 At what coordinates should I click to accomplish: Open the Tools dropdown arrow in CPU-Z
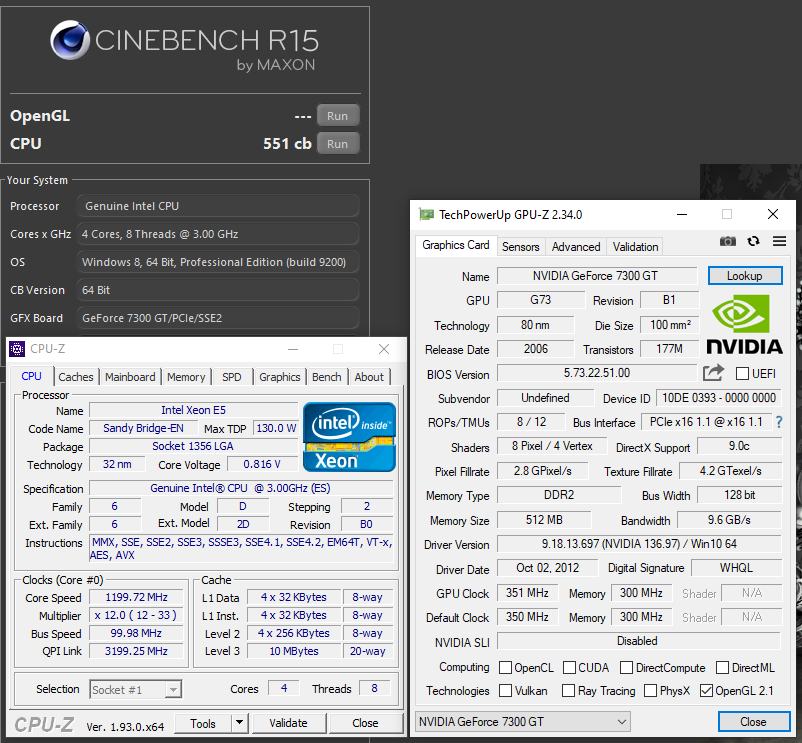239,723
